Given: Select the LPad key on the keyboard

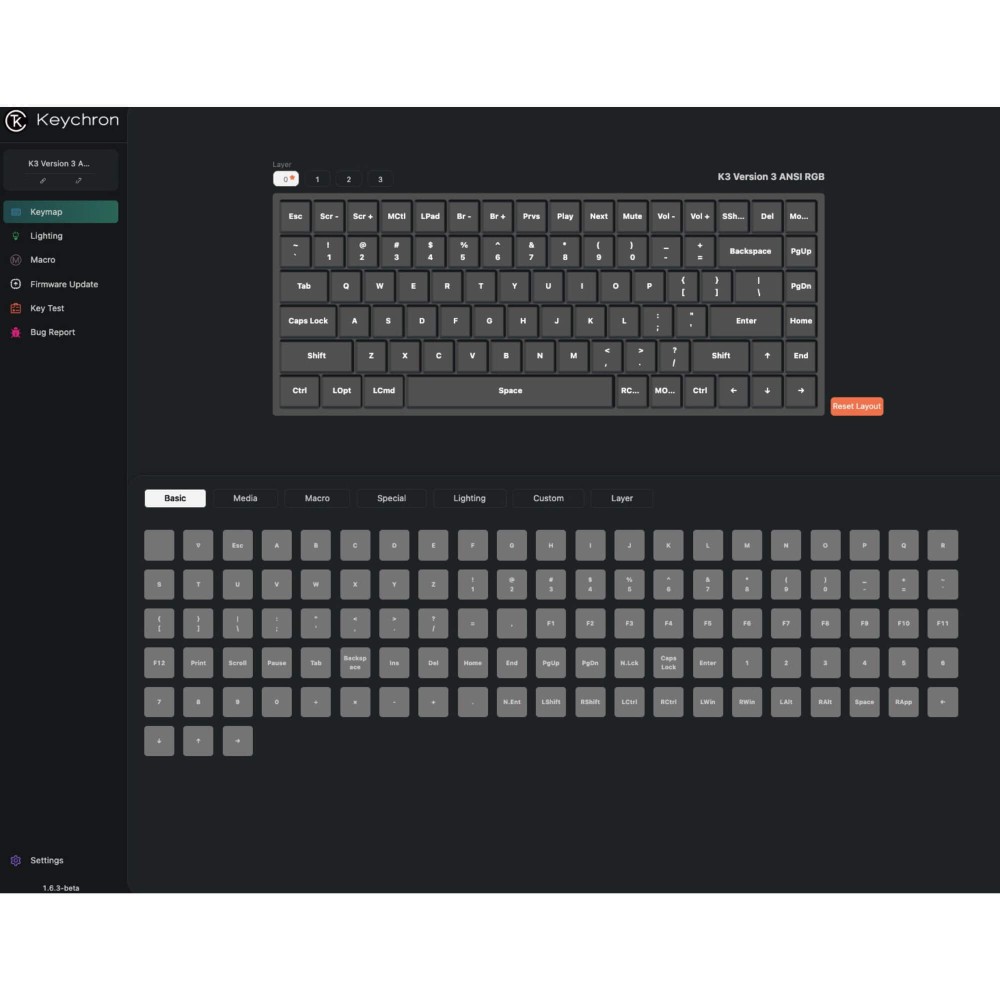Looking at the screenshot, I should (x=430, y=217).
